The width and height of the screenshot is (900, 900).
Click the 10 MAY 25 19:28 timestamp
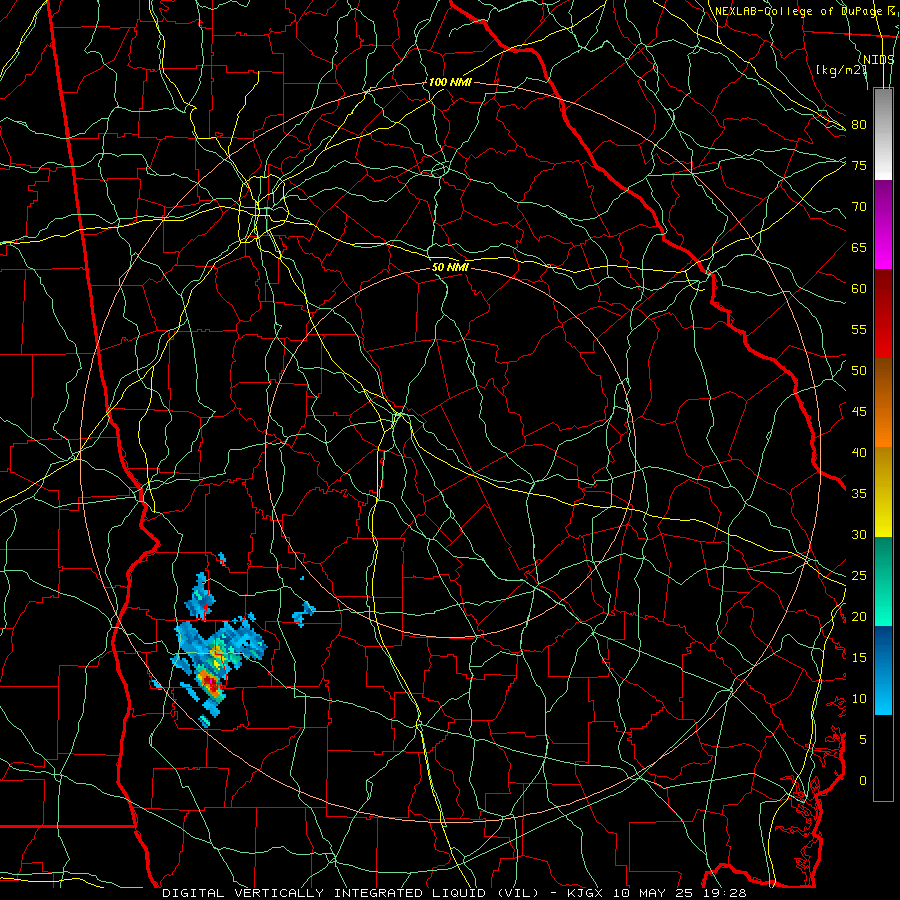coord(680,893)
